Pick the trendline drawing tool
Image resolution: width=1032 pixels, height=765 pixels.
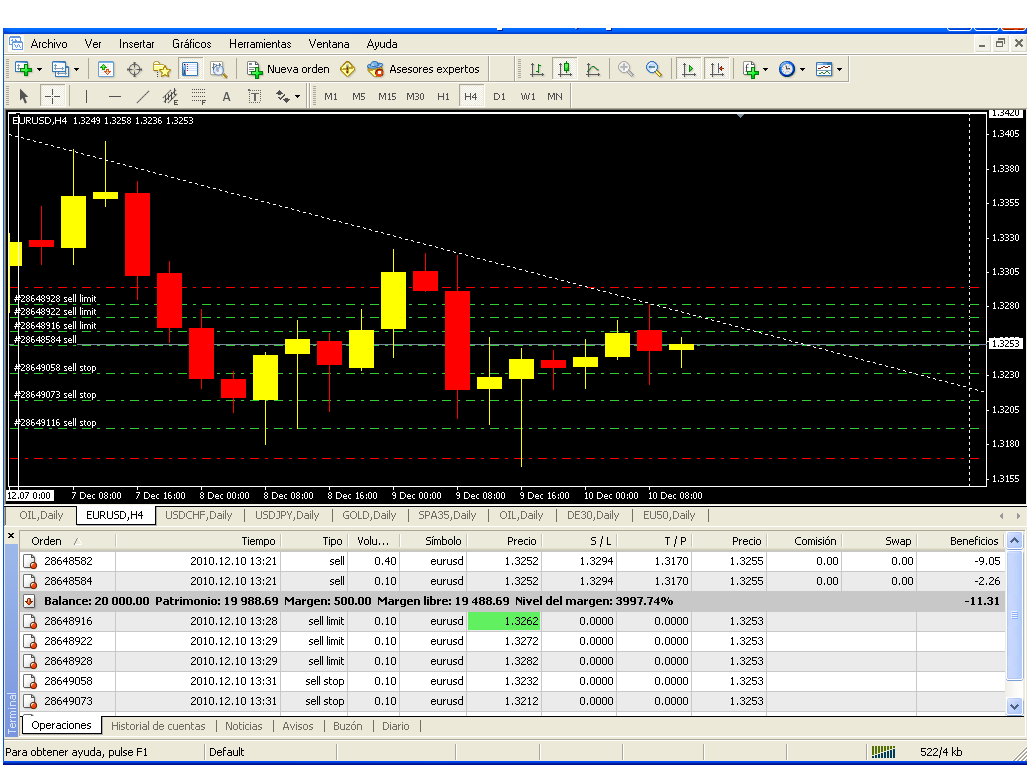click(x=143, y=97)
